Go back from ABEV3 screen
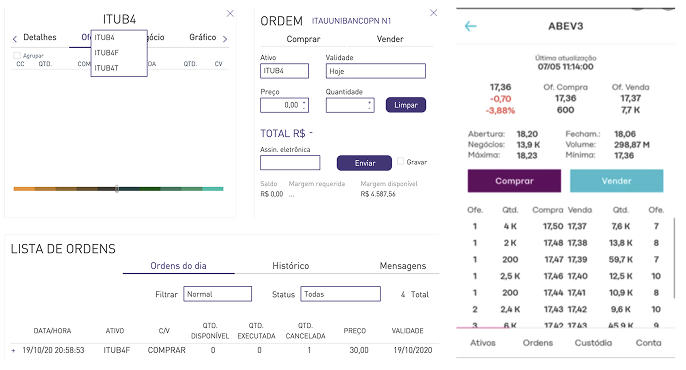 click(x=470, y=26)
